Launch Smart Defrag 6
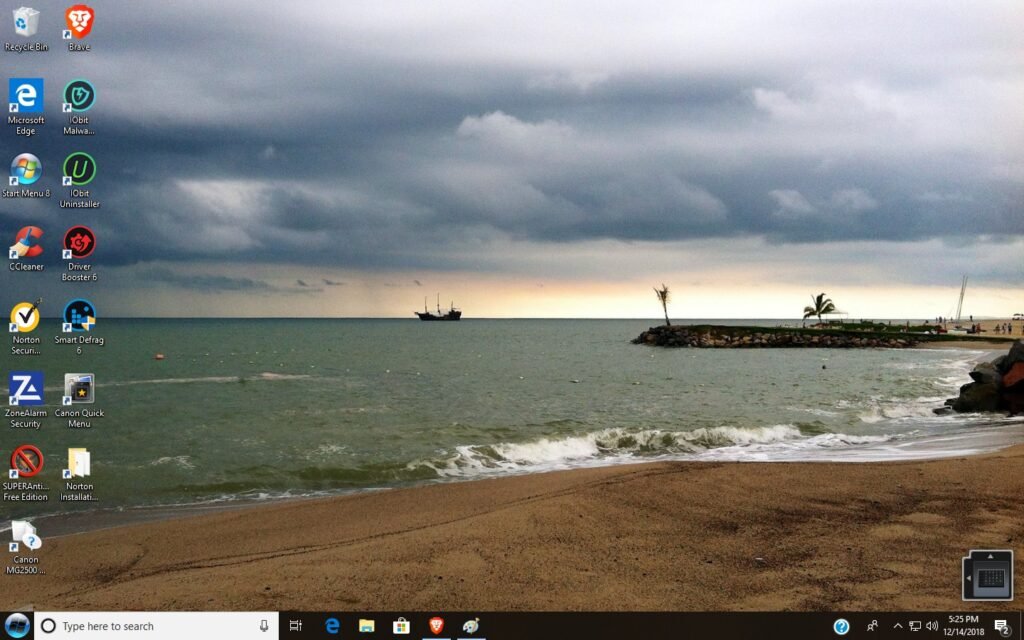Screen dimensions: 1024x640 coord(78,318)
